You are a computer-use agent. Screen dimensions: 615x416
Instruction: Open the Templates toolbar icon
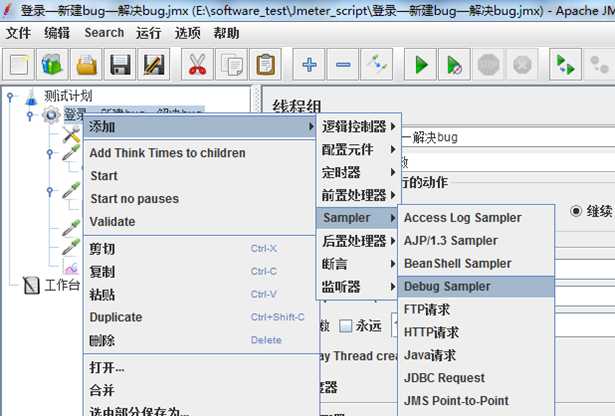pos(52,65)
